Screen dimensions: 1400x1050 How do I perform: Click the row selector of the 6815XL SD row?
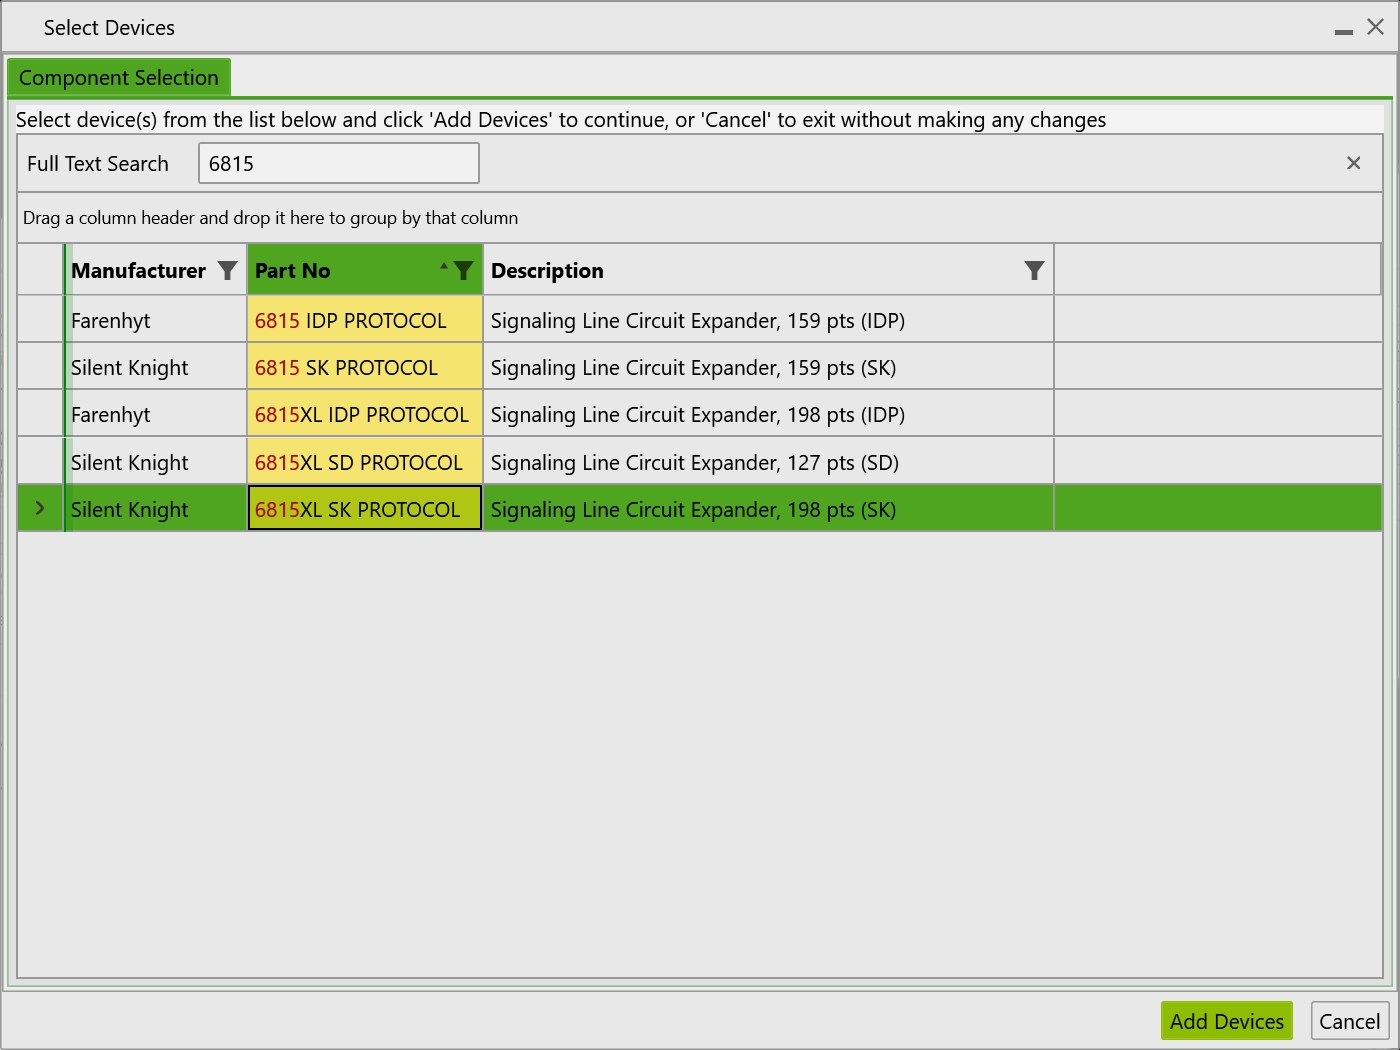tap(40, 462)
